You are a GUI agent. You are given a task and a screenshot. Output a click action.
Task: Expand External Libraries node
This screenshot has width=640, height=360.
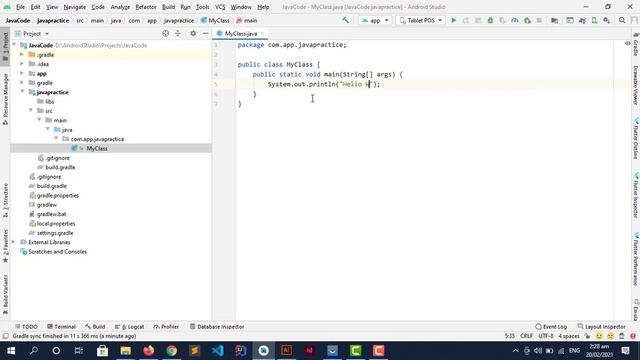click(x=14, y=242)
